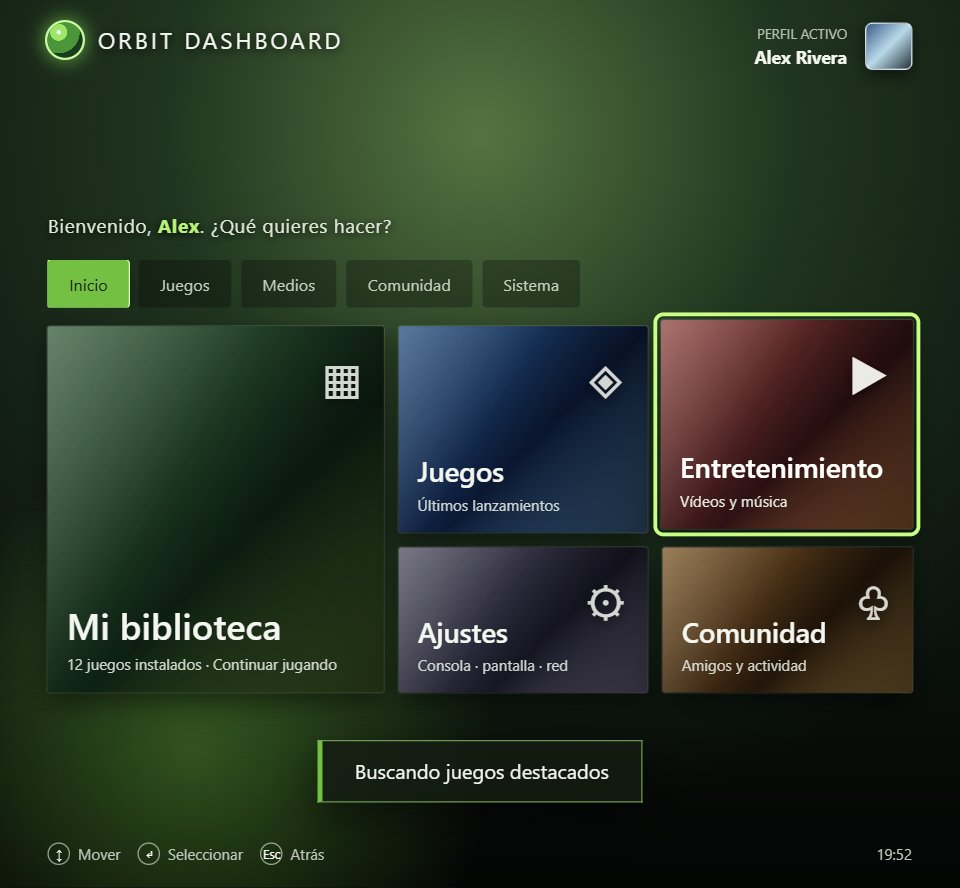Click the PERFIL ACTIVO label
The height and width of the screenshot is (888, 960).
[x=802, y=34]
